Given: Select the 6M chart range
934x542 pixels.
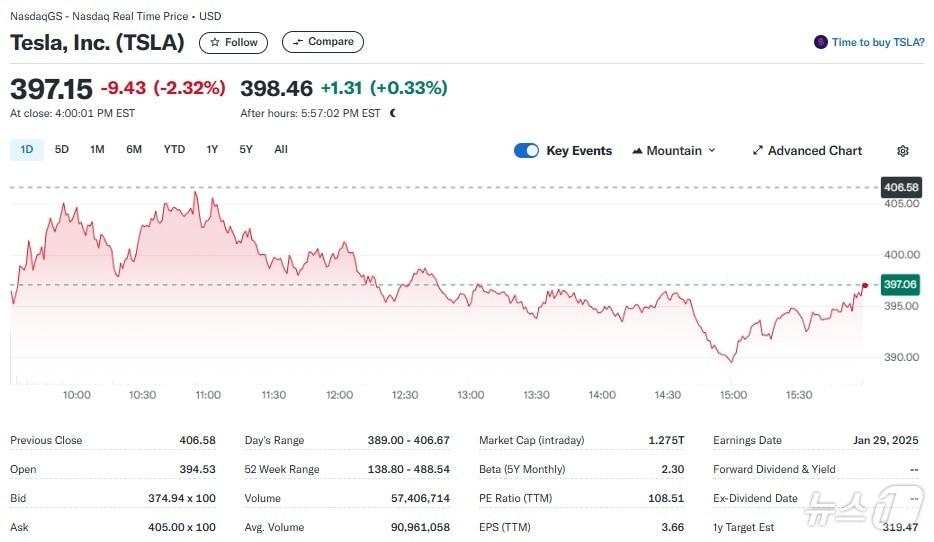Looking at the screenshot, I should pyautogui.click(x=134, y=150).
